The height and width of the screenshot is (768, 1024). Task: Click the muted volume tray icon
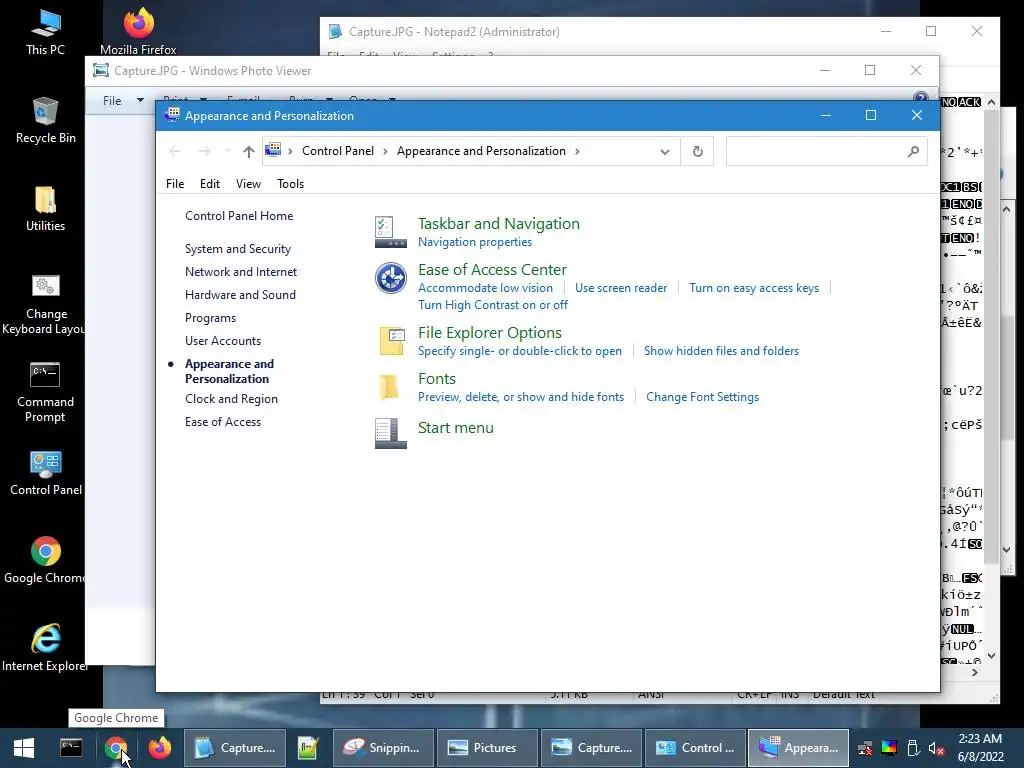click(936, 748)
